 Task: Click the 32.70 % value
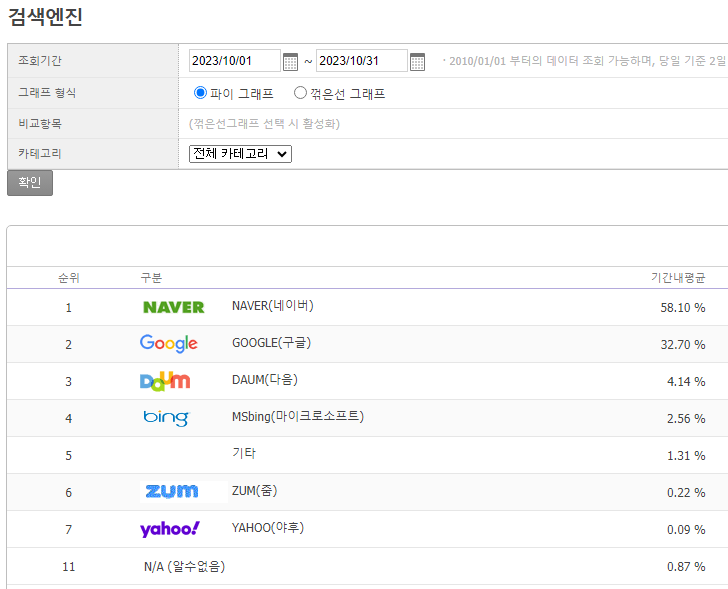[683, 345]
